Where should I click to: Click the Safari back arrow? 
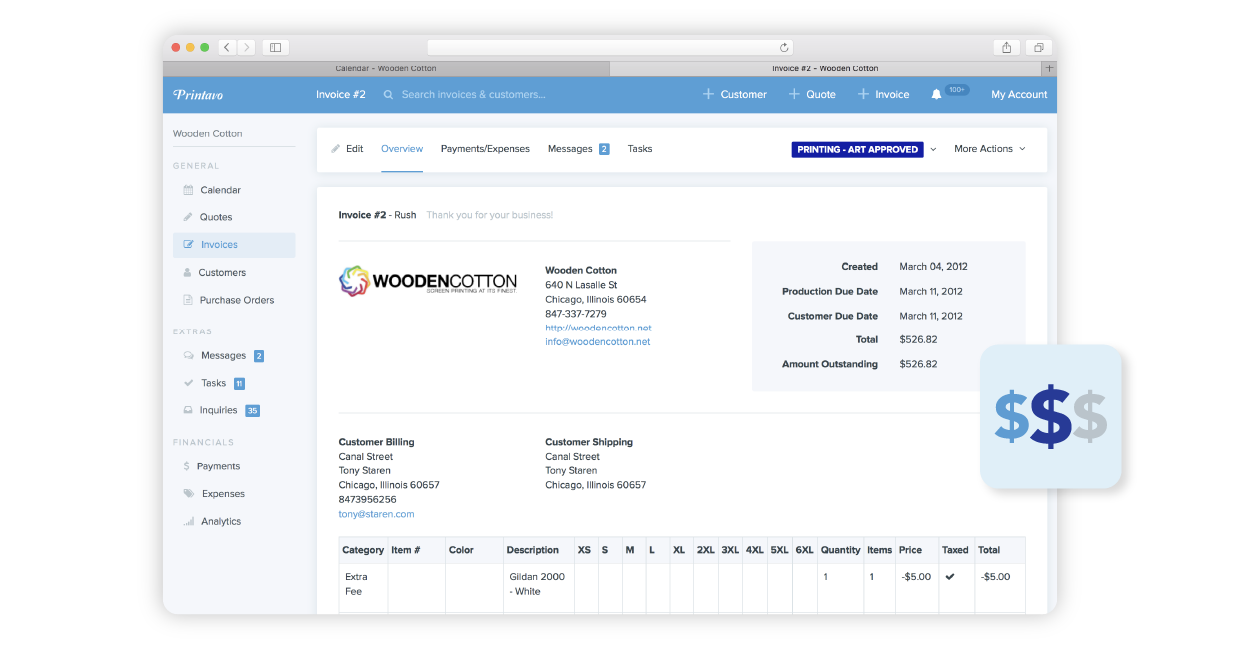coord(228,47)
